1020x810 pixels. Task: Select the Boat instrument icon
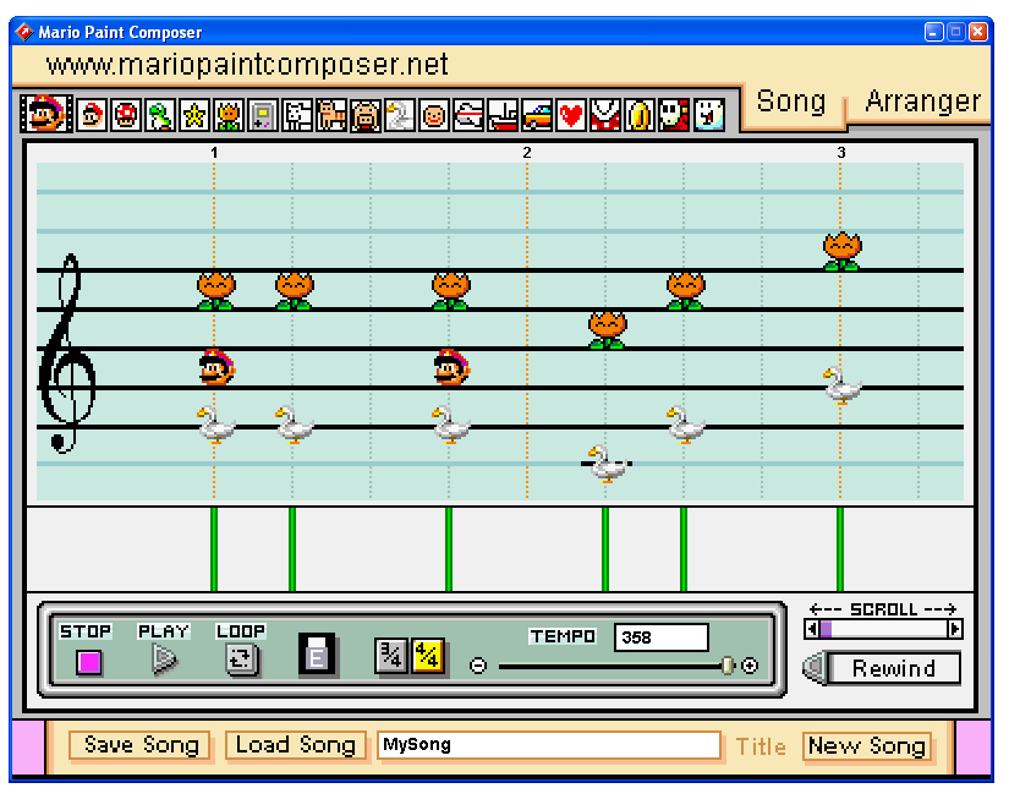[503, 116]
